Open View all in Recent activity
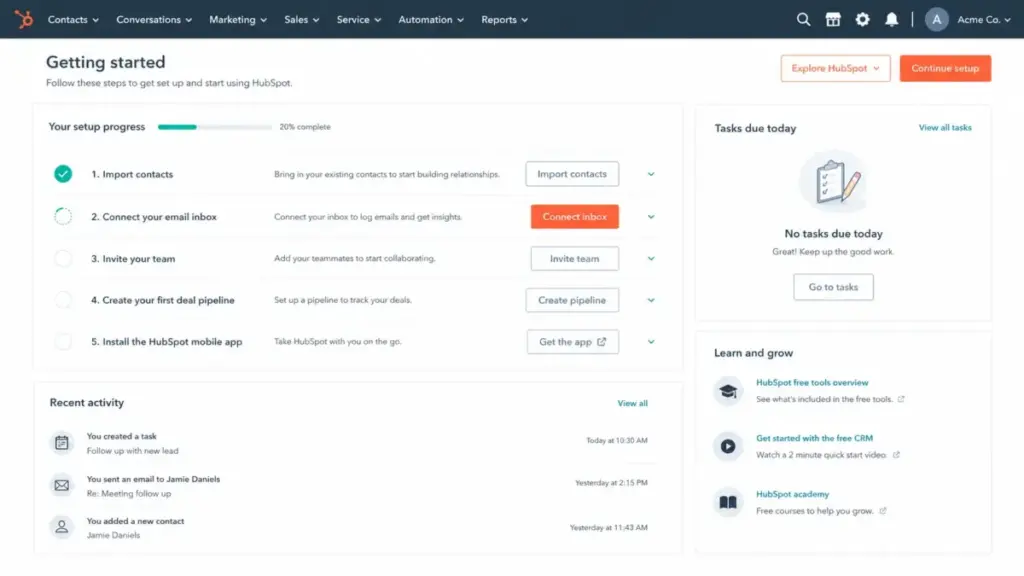Screen dimensions: 1024x576 (633, 404)
